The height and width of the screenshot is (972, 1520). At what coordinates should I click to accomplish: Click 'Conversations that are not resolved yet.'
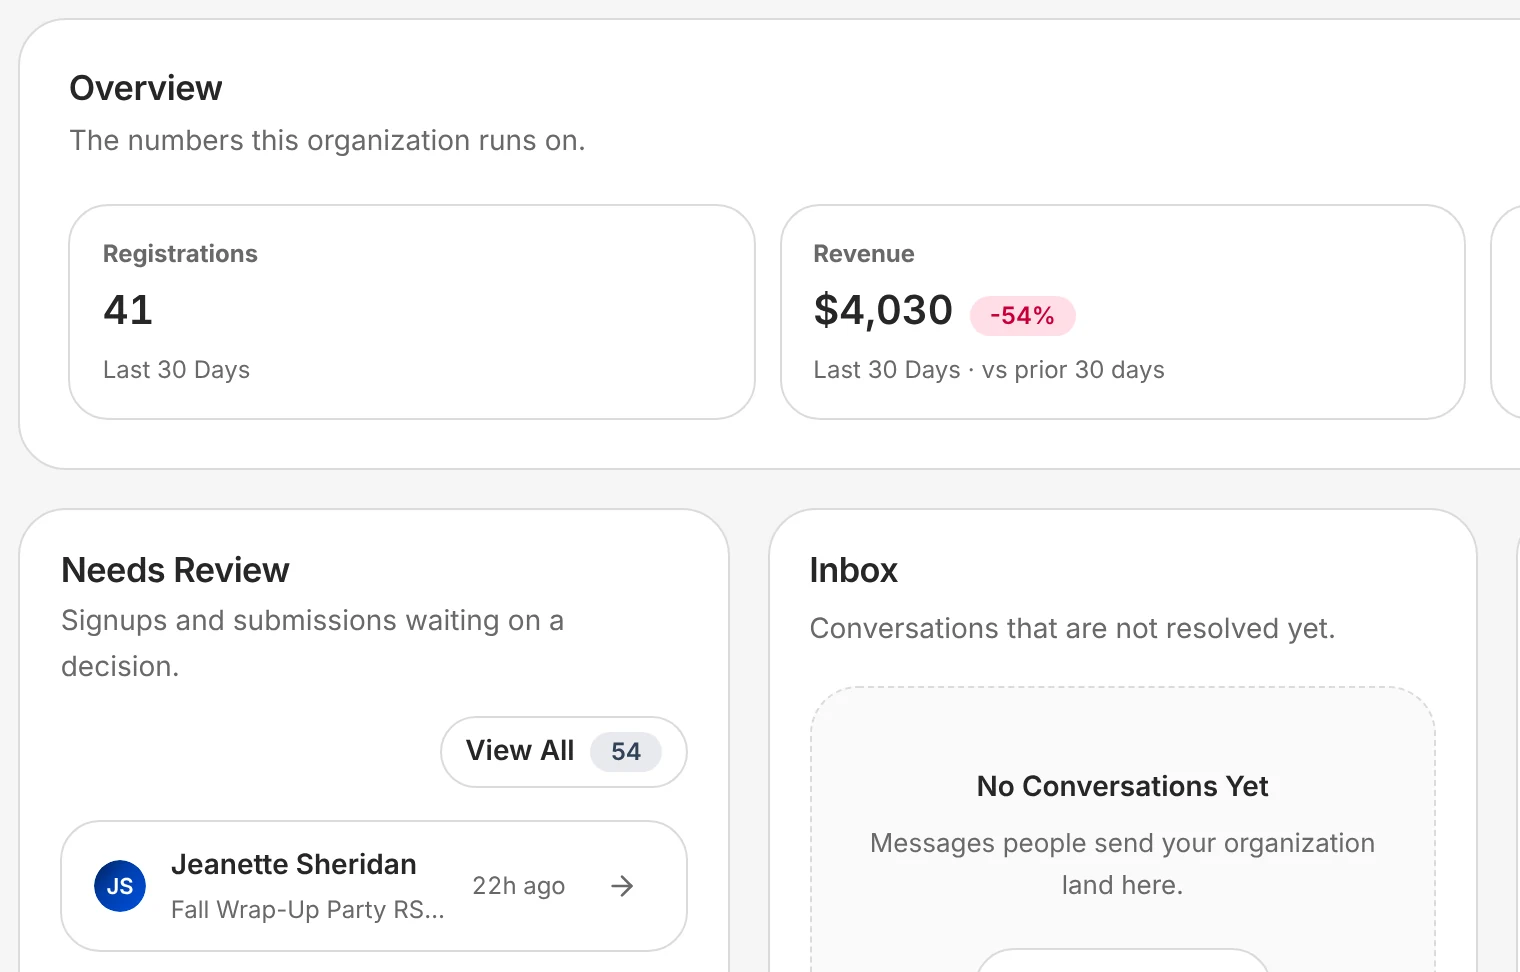pos(1073,628)
